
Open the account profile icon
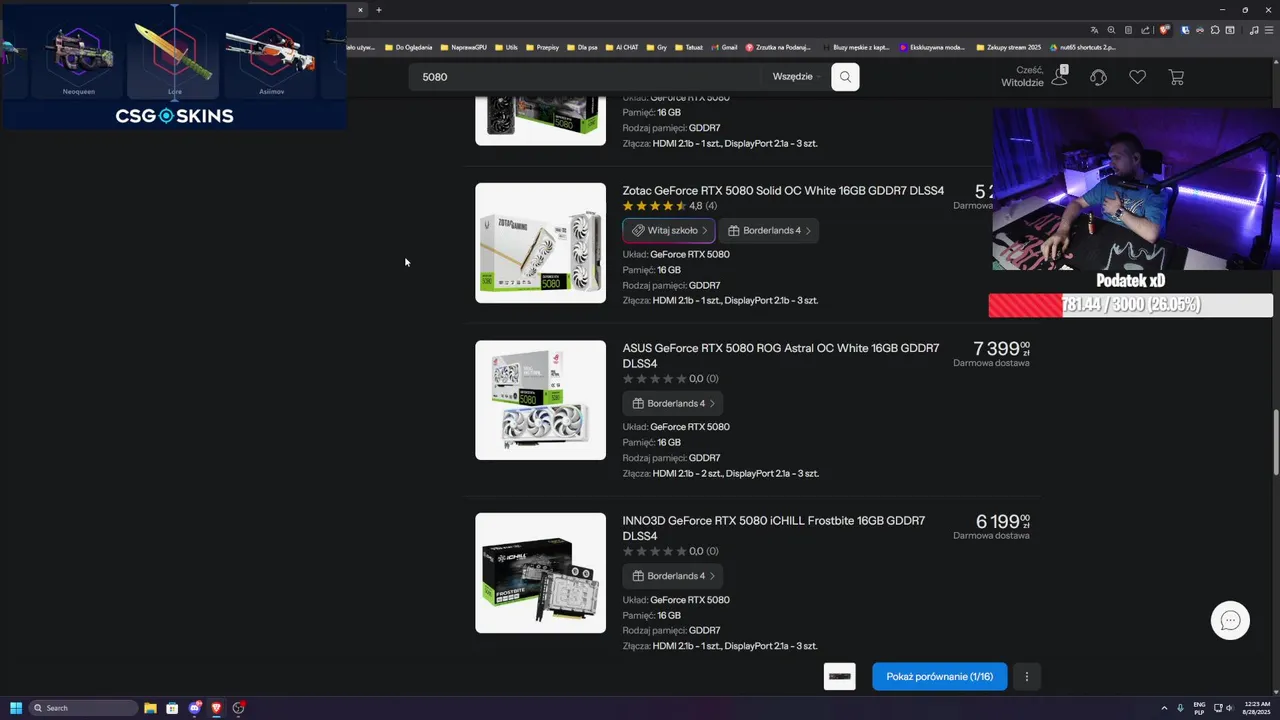pyautogui.click(x=1059, y=77)
